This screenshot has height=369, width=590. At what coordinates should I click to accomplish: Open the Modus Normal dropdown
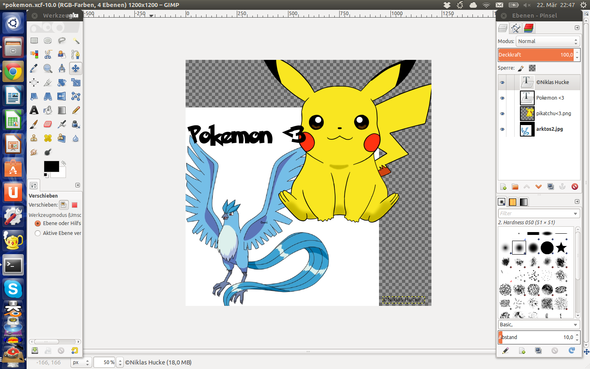547,41
